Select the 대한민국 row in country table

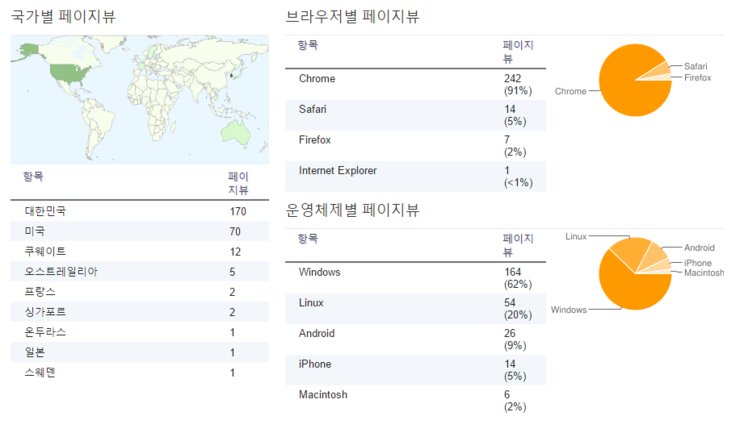pyautogui.click(x=140, y=211)
